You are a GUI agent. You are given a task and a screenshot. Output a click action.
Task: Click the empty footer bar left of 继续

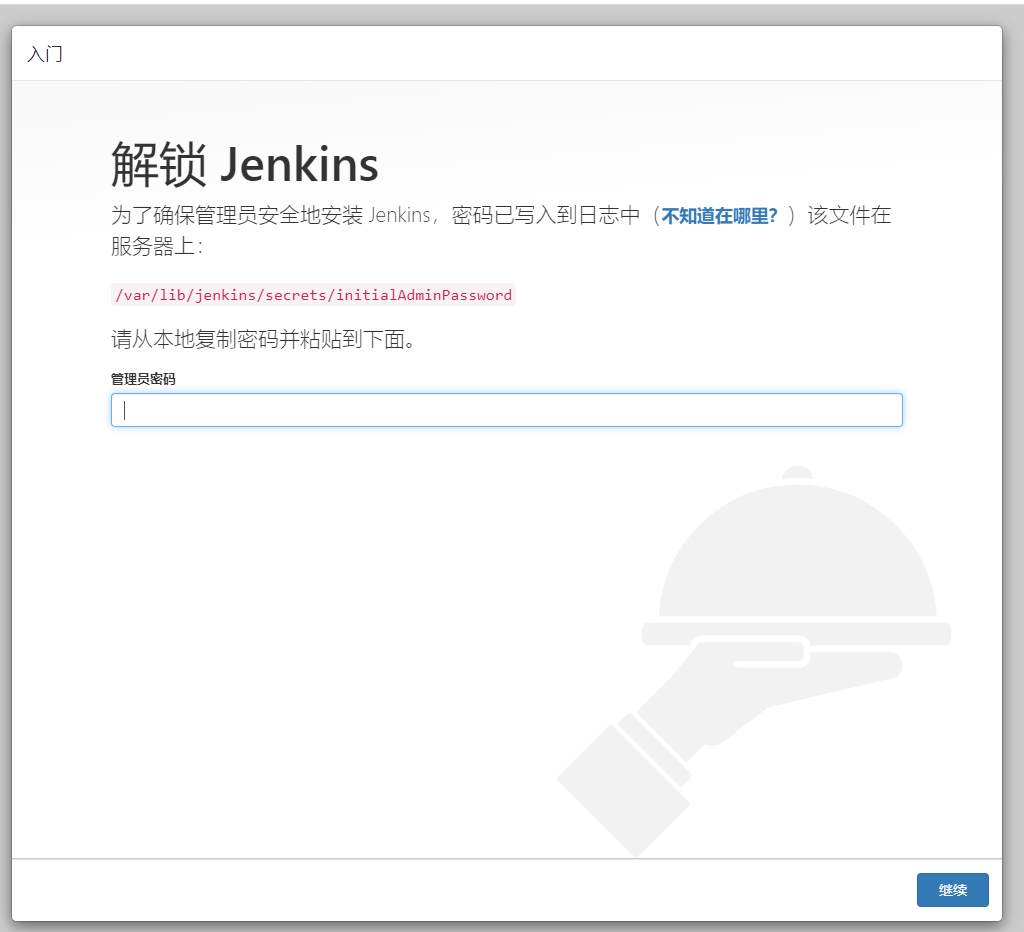click(450, 889)
